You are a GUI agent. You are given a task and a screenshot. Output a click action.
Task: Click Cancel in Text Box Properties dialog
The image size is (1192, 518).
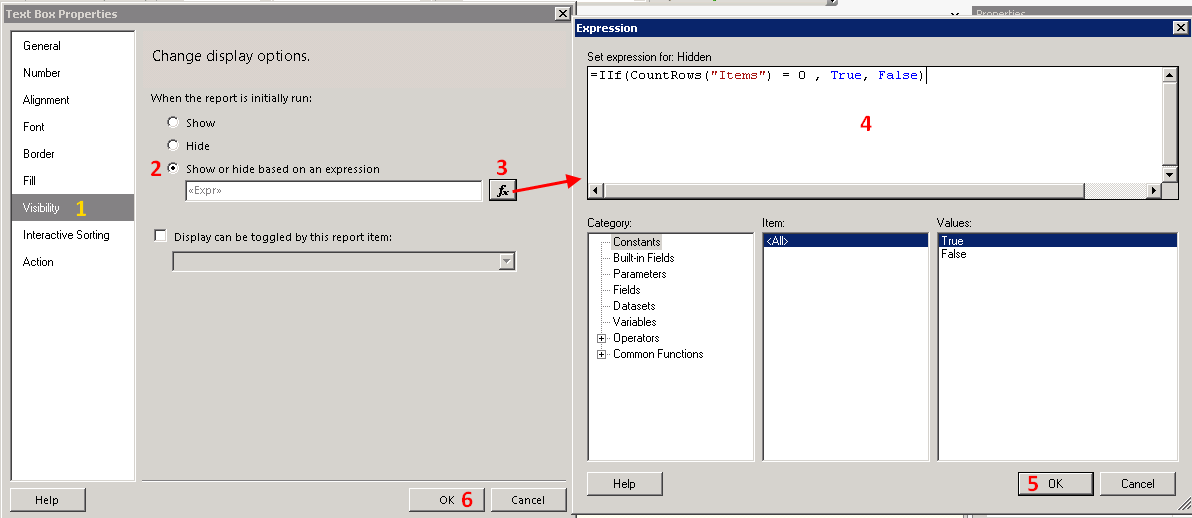pyautogui.click(x=528, y=500)
